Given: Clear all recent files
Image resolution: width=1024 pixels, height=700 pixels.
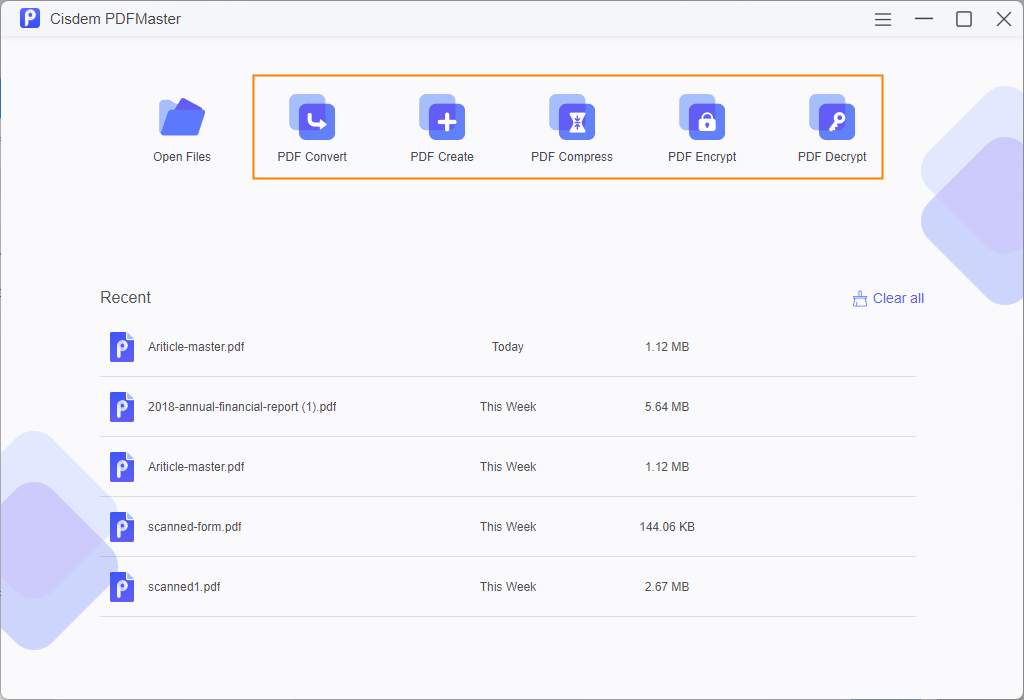Looking at the screenshot, I should click(898, 298).
